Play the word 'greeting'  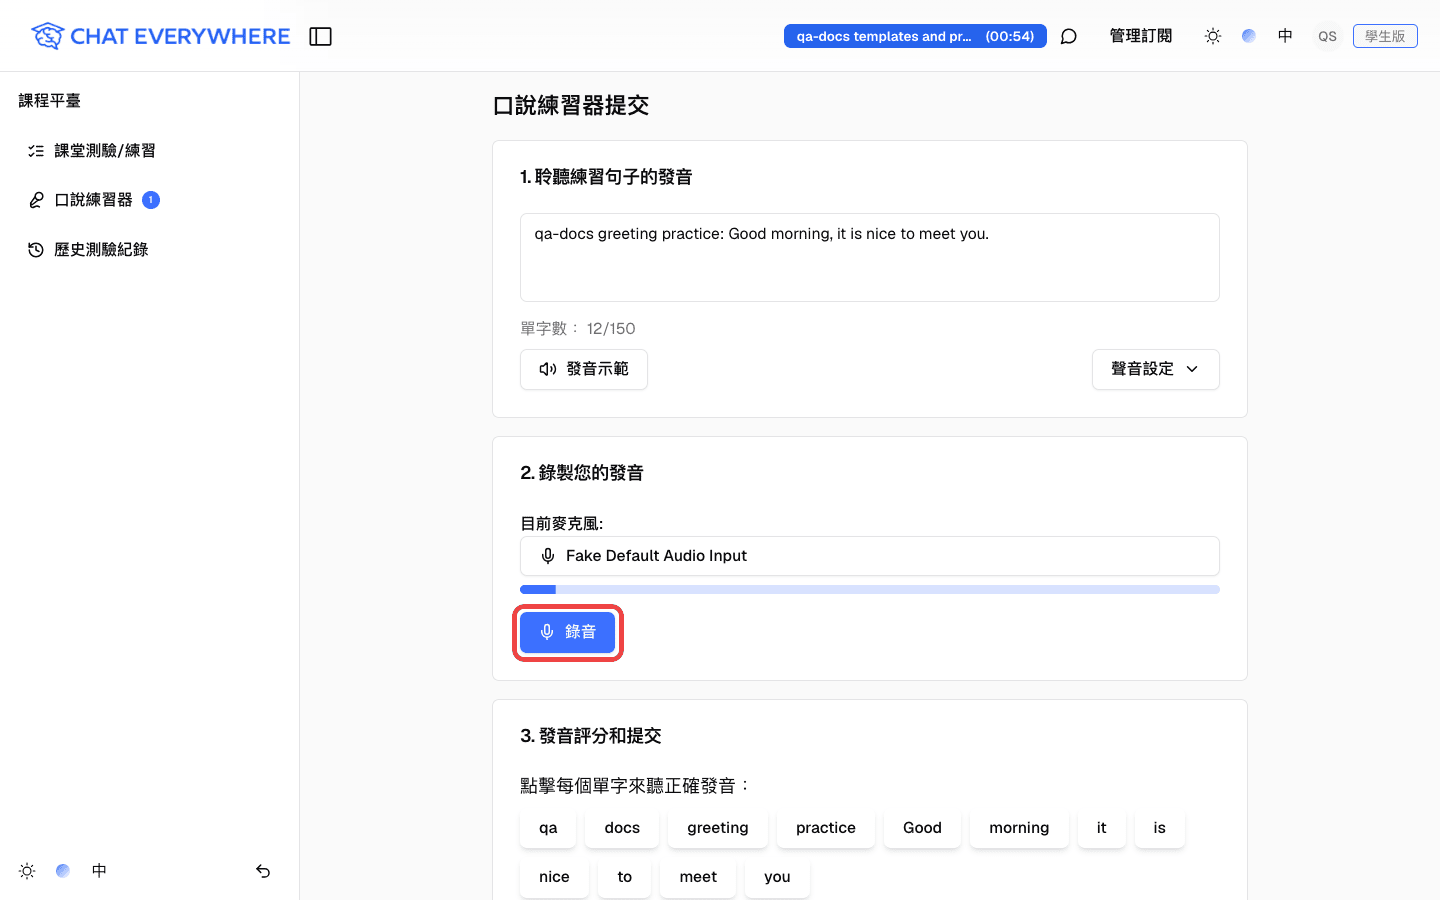pos(718,828)
